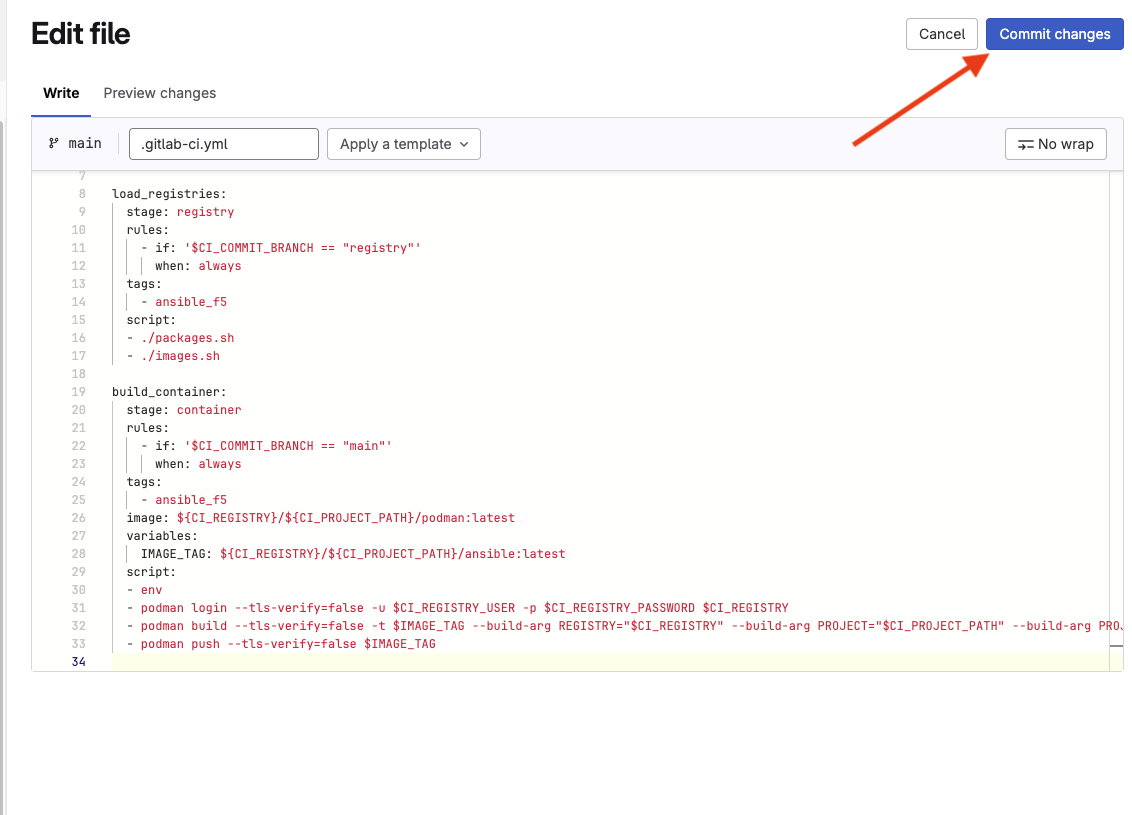Click 'tags:' on line 13
The image size is (1132, 815).
144,284
